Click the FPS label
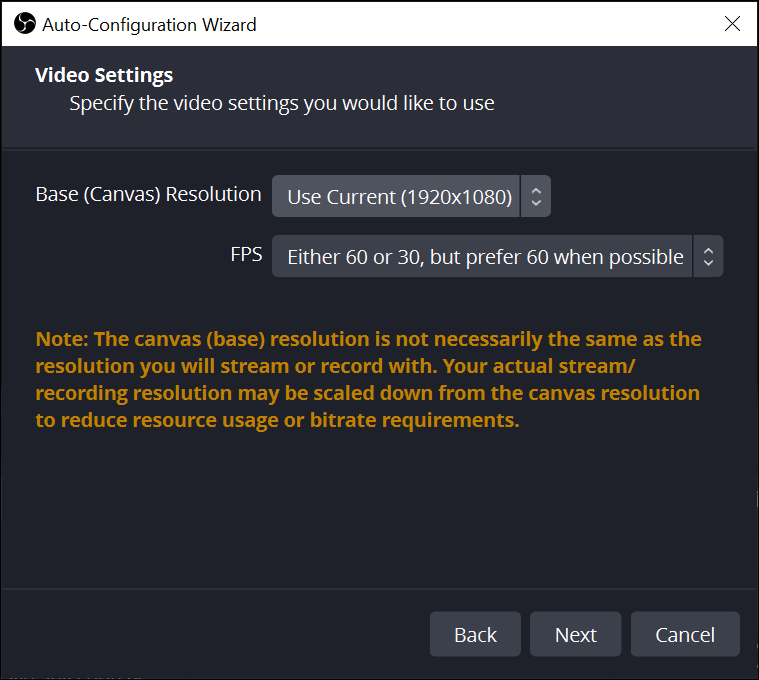759x680 pixels. click(x=246, y=255)
